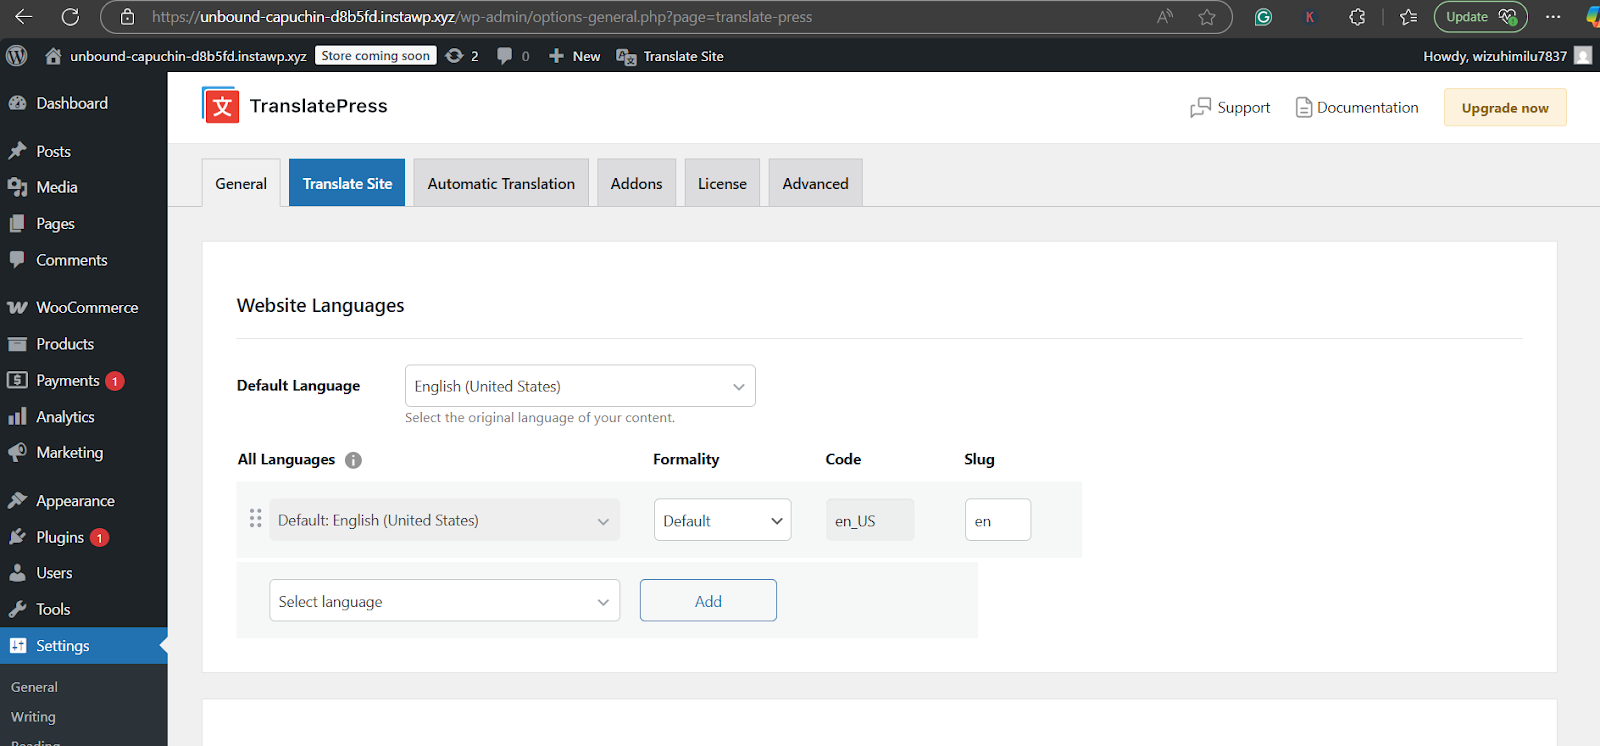This screenshot has height=746, width=1600.
Task: Click the slug field containing en
Action: tap(998, 520)
